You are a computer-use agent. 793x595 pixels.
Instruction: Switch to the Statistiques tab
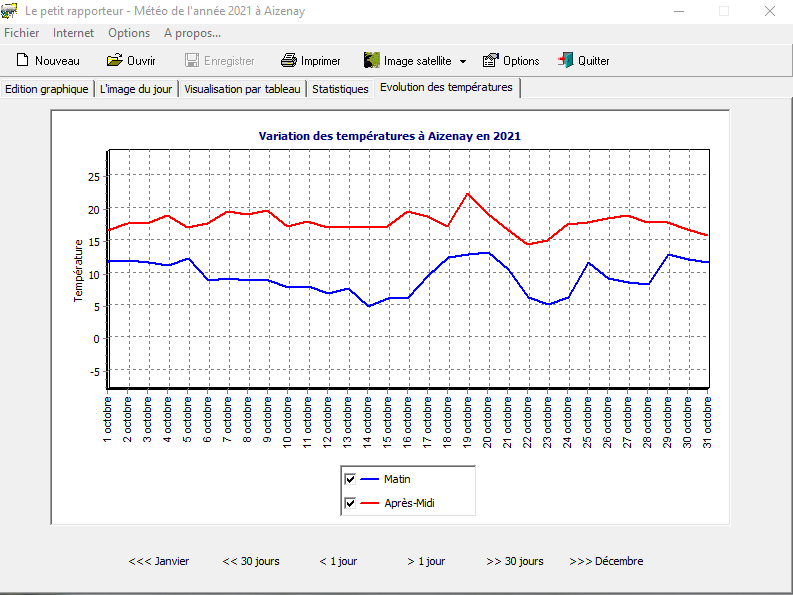(x=340, y=89)
